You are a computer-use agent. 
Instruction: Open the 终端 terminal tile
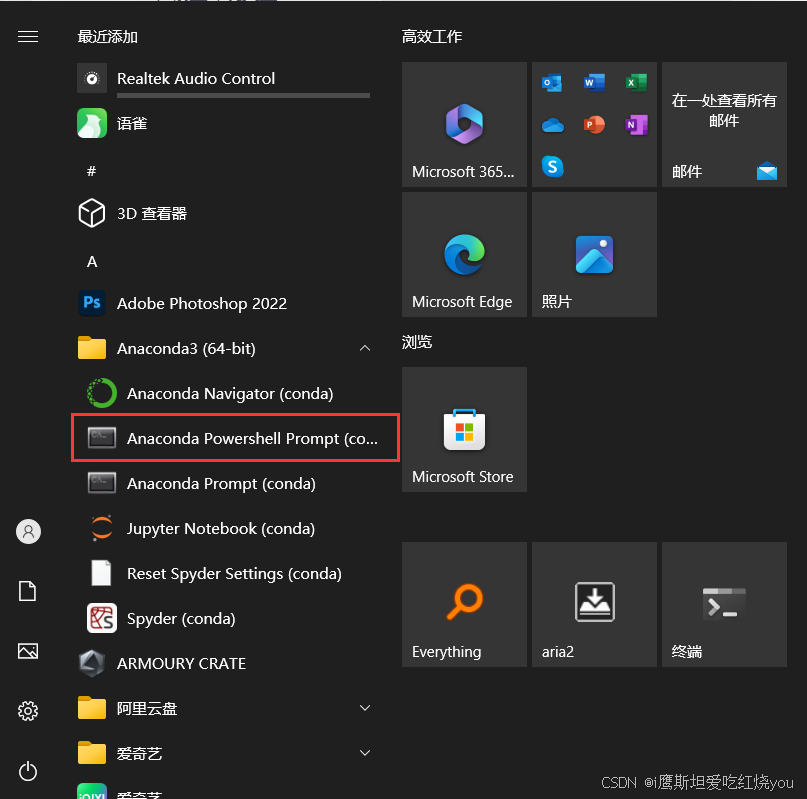coord(724,604)
